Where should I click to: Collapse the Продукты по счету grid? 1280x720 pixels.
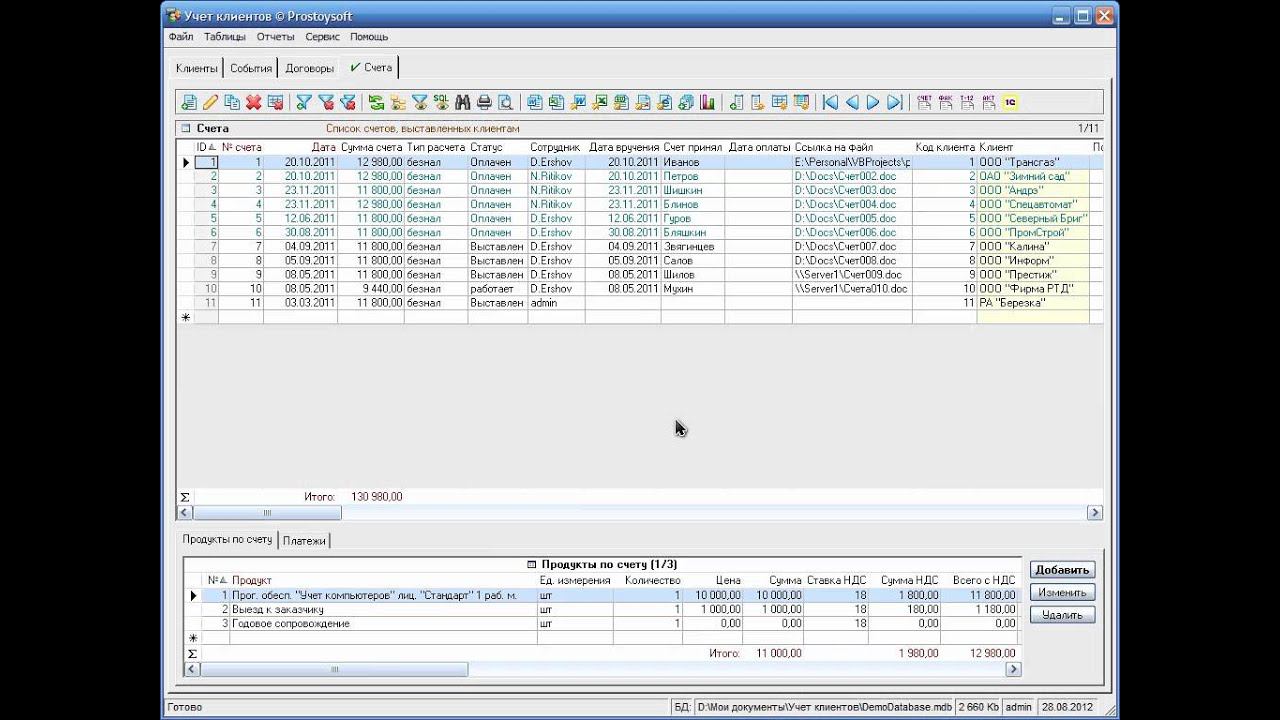point(532,565)
